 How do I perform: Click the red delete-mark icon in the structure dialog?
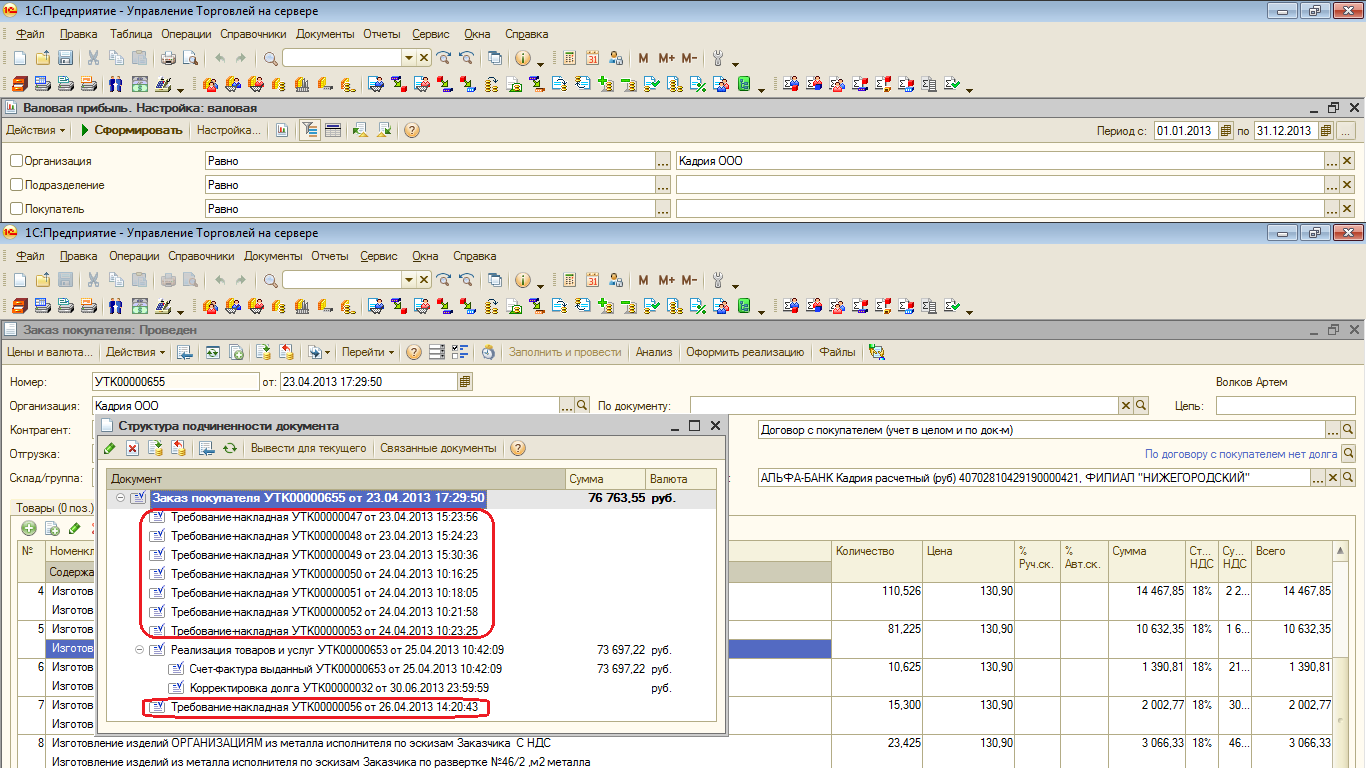point(132,448)
